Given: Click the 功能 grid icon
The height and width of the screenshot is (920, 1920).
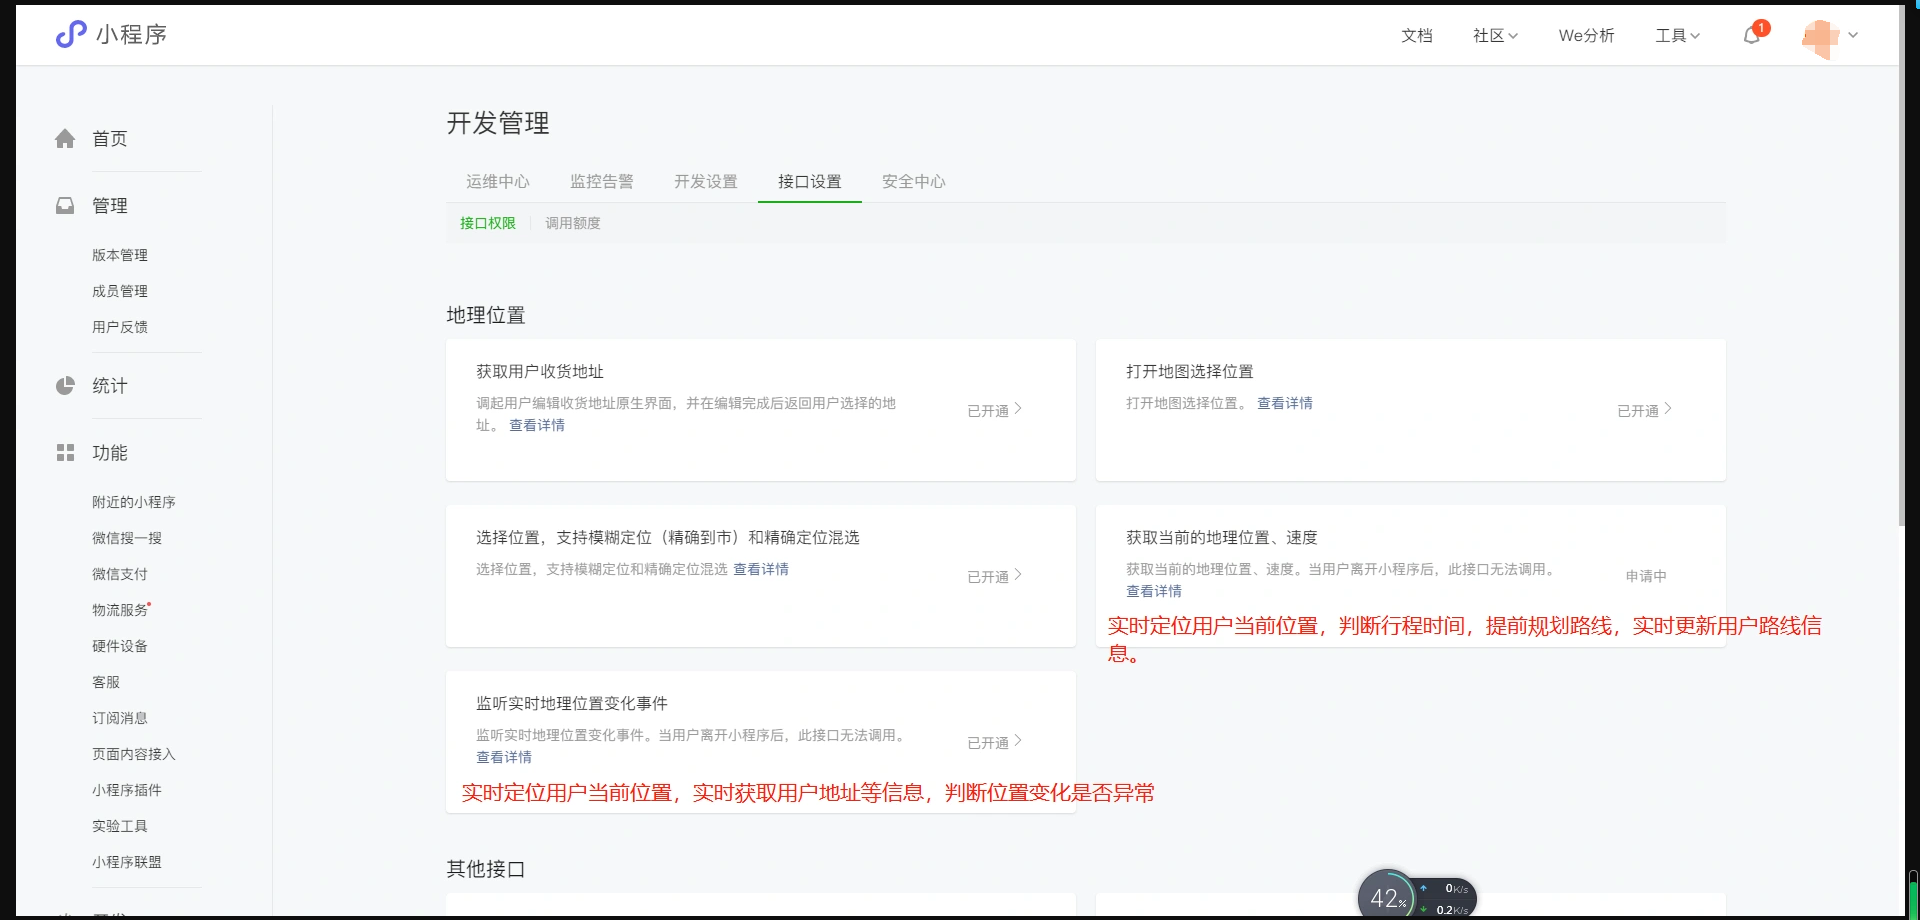Looking at the screenshot, I should (x=65, y=453).
